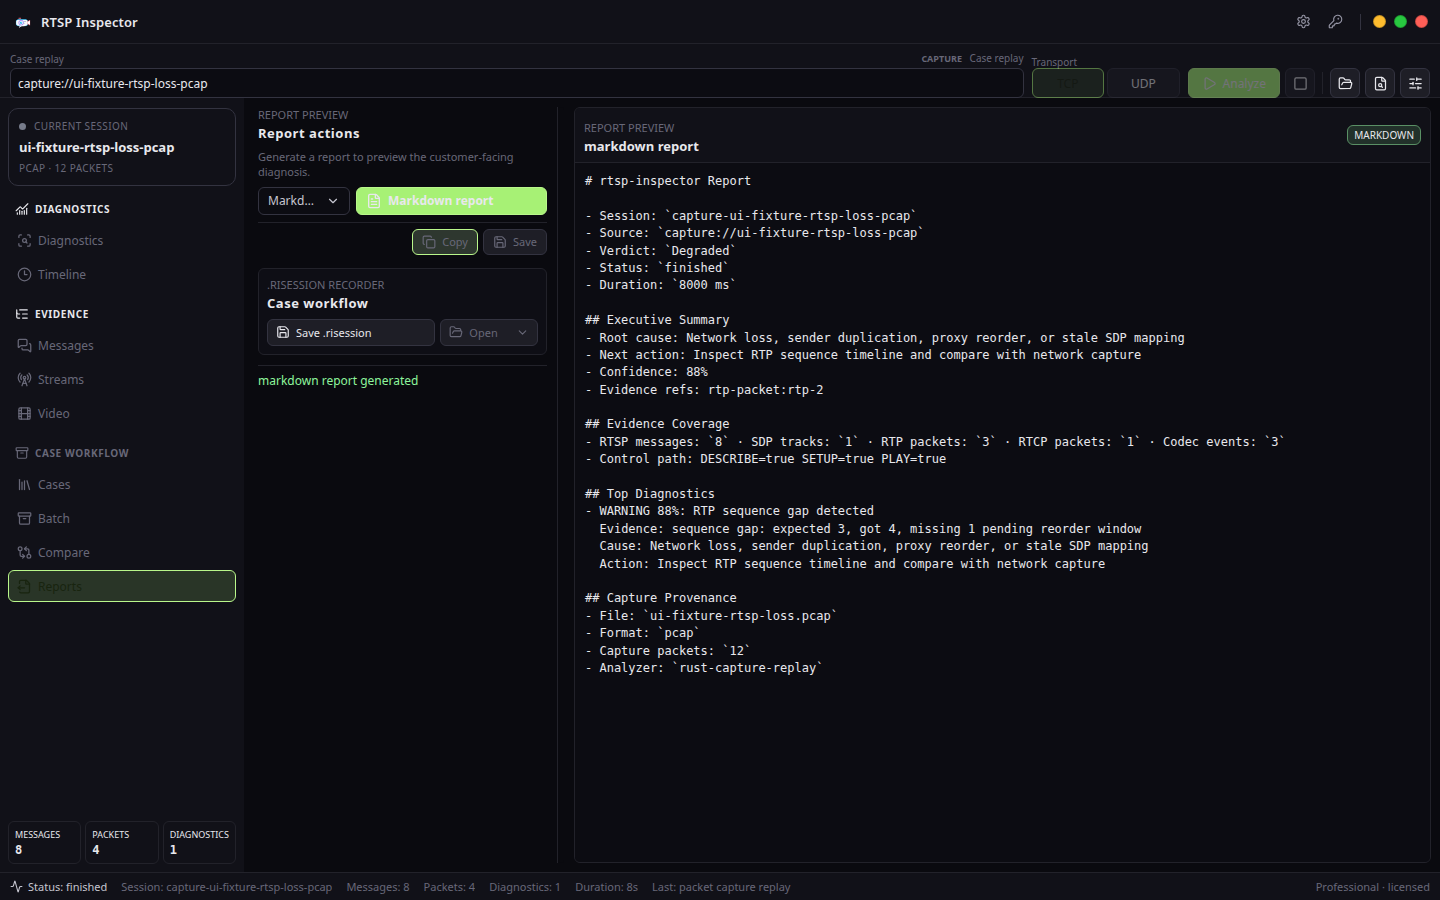Click the Case Workflow section header icon
1440x900 pixels.
tap(22, 453)
